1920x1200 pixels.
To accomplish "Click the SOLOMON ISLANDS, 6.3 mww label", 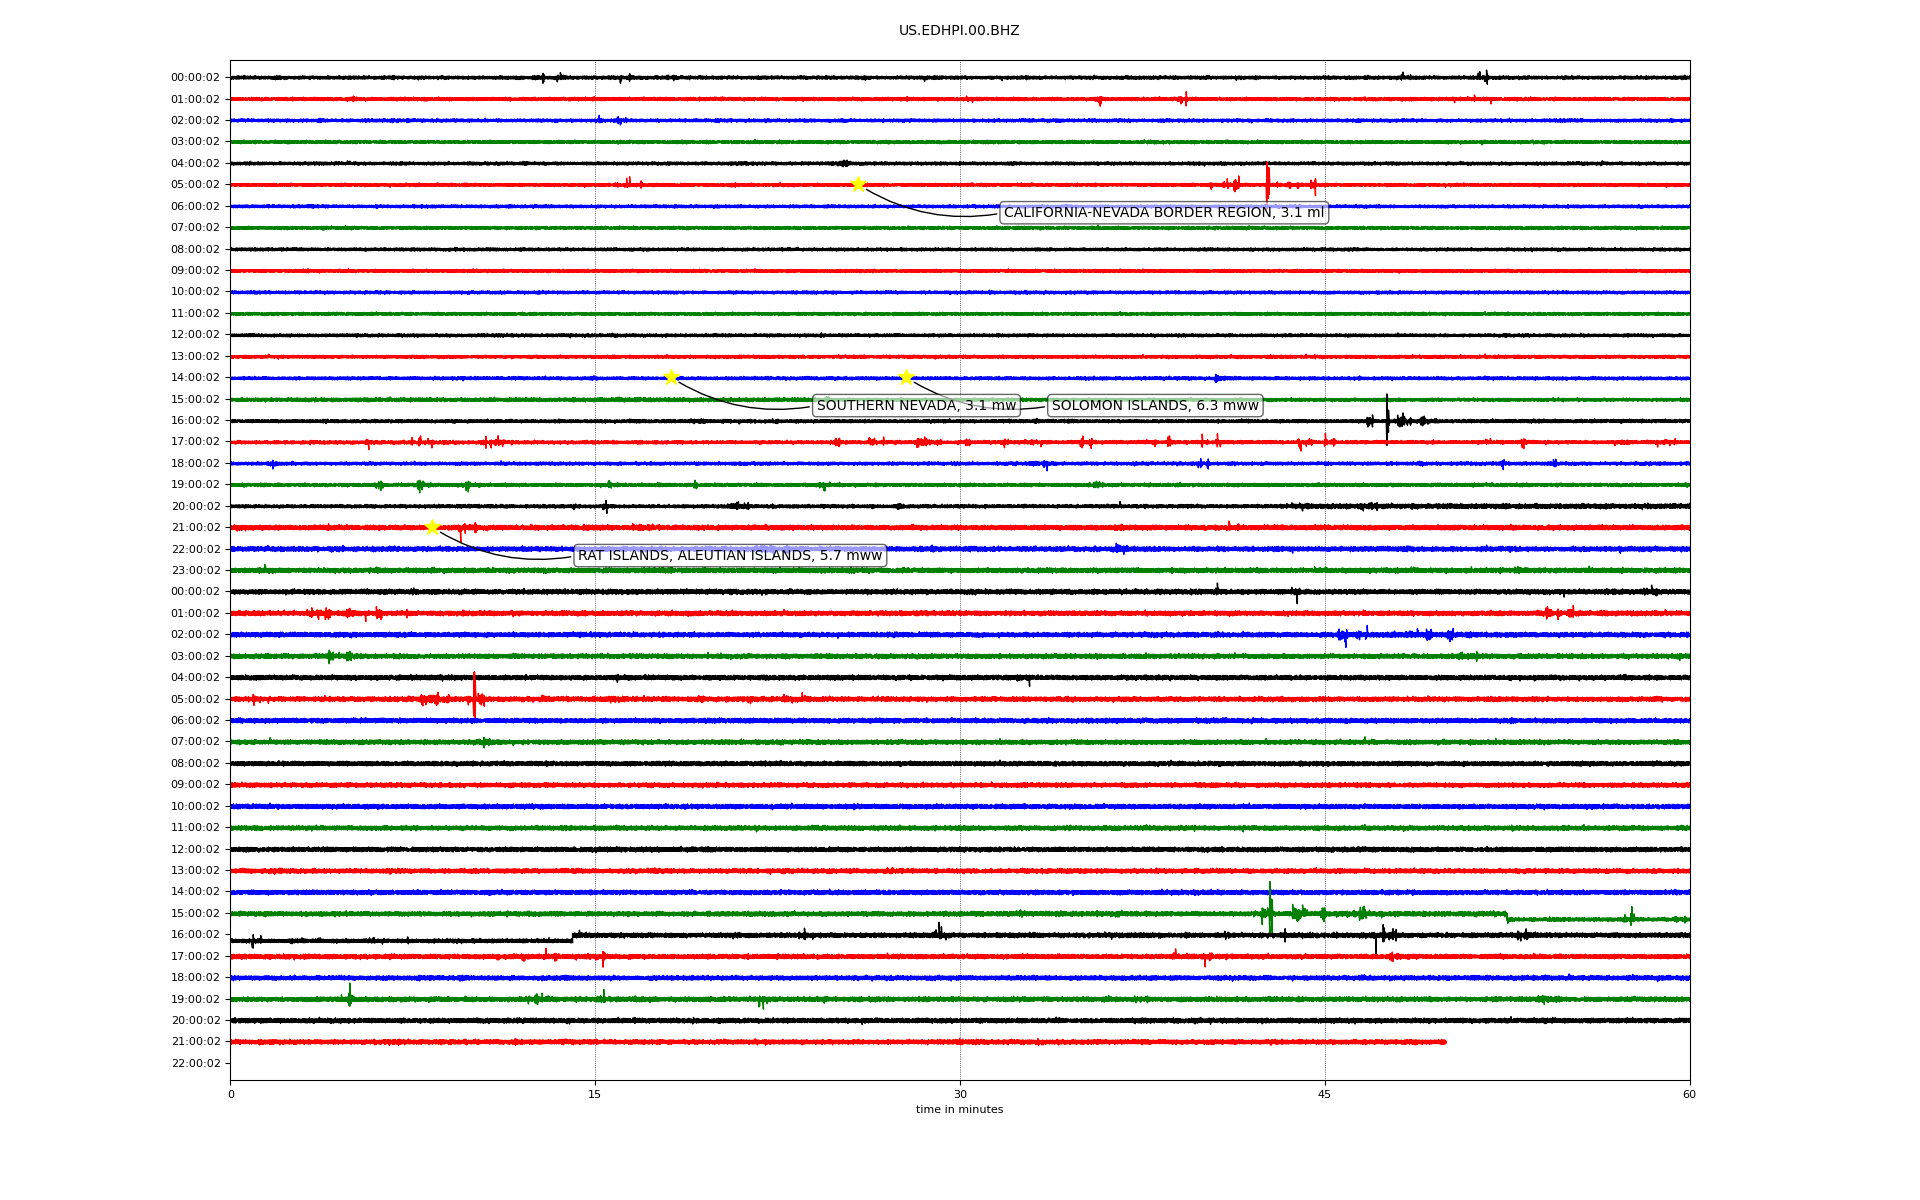I will click(1155, 406).
